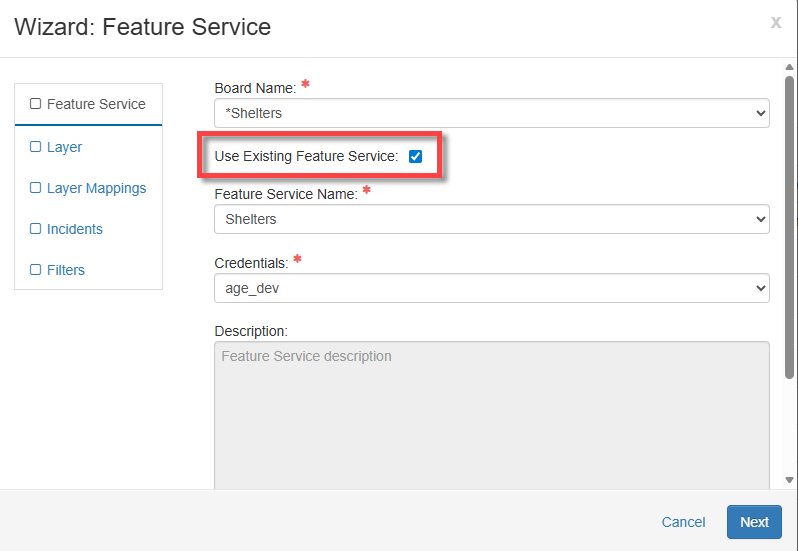Open the Credentials dropdown showing age_dev

coord(491,288)
